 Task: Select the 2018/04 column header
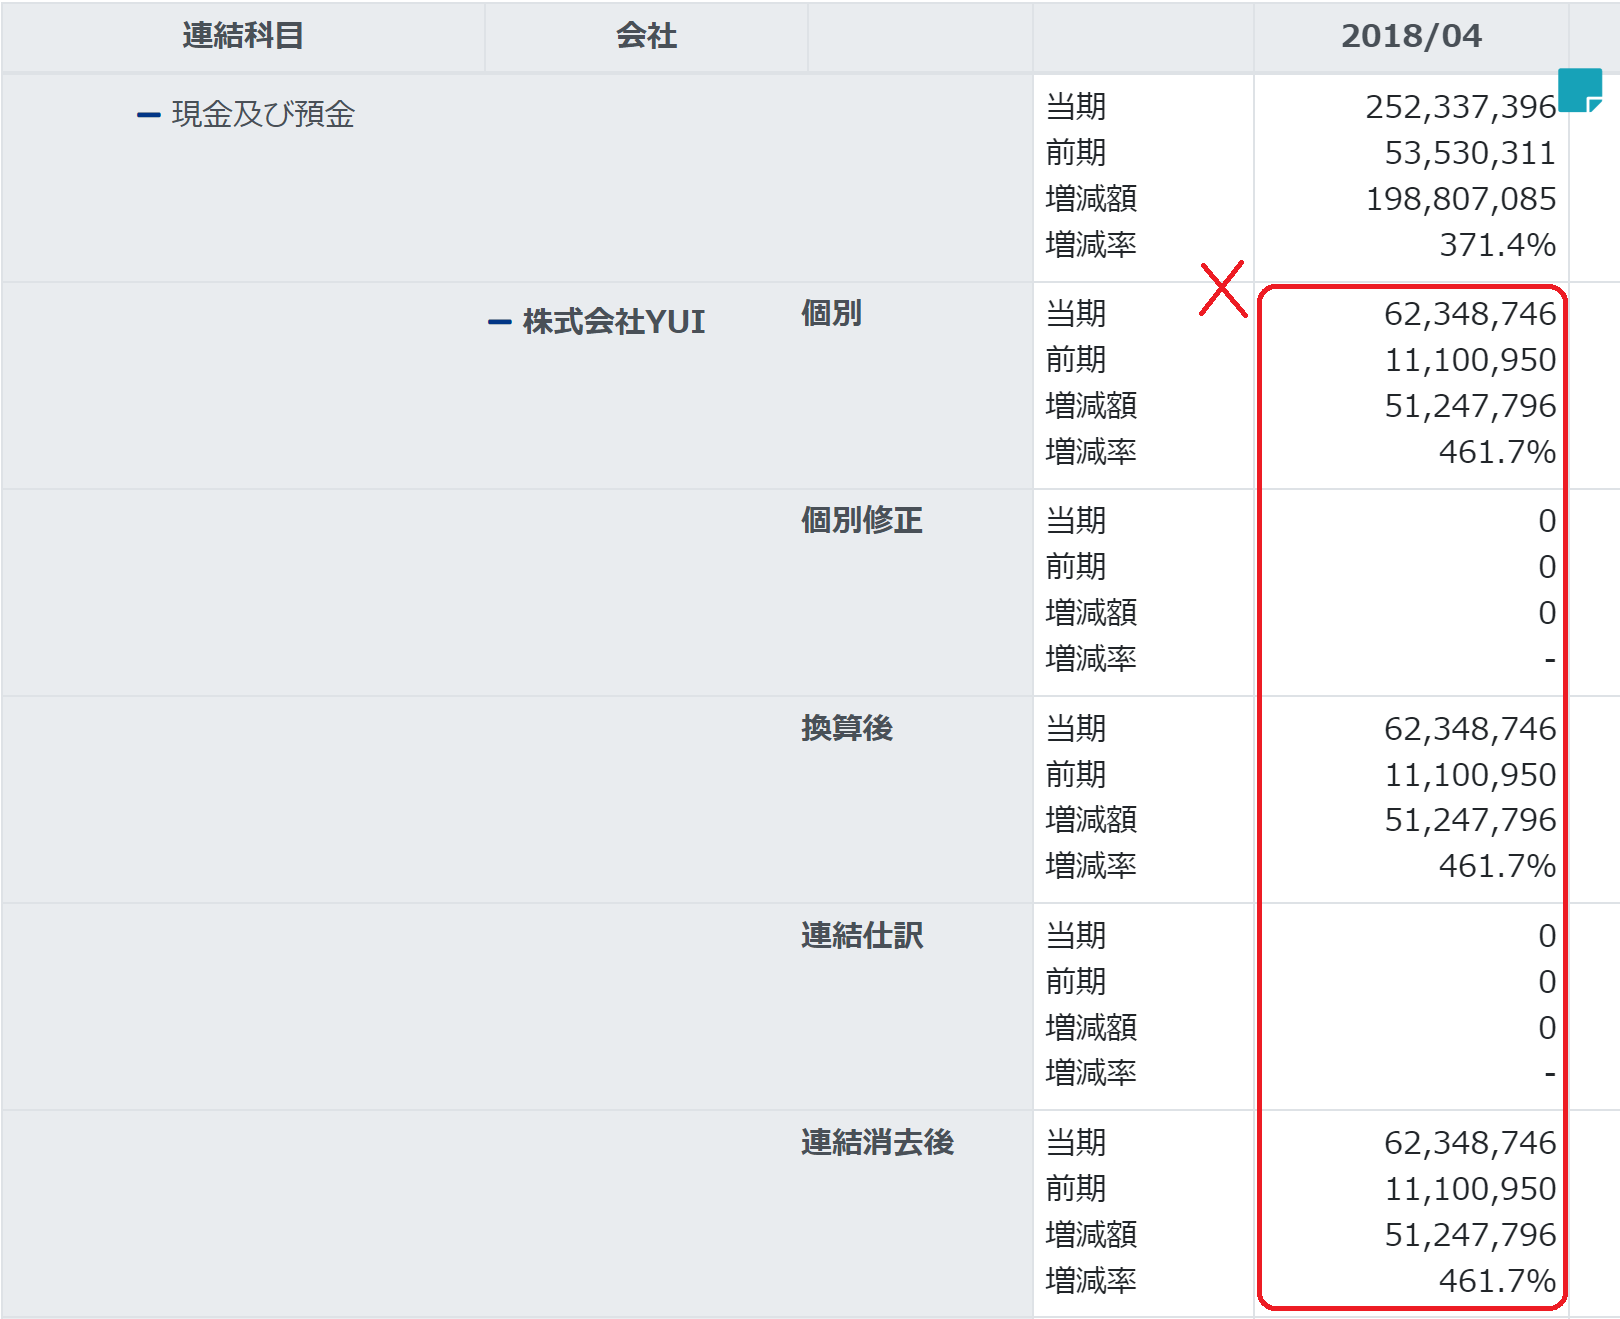1410,36
